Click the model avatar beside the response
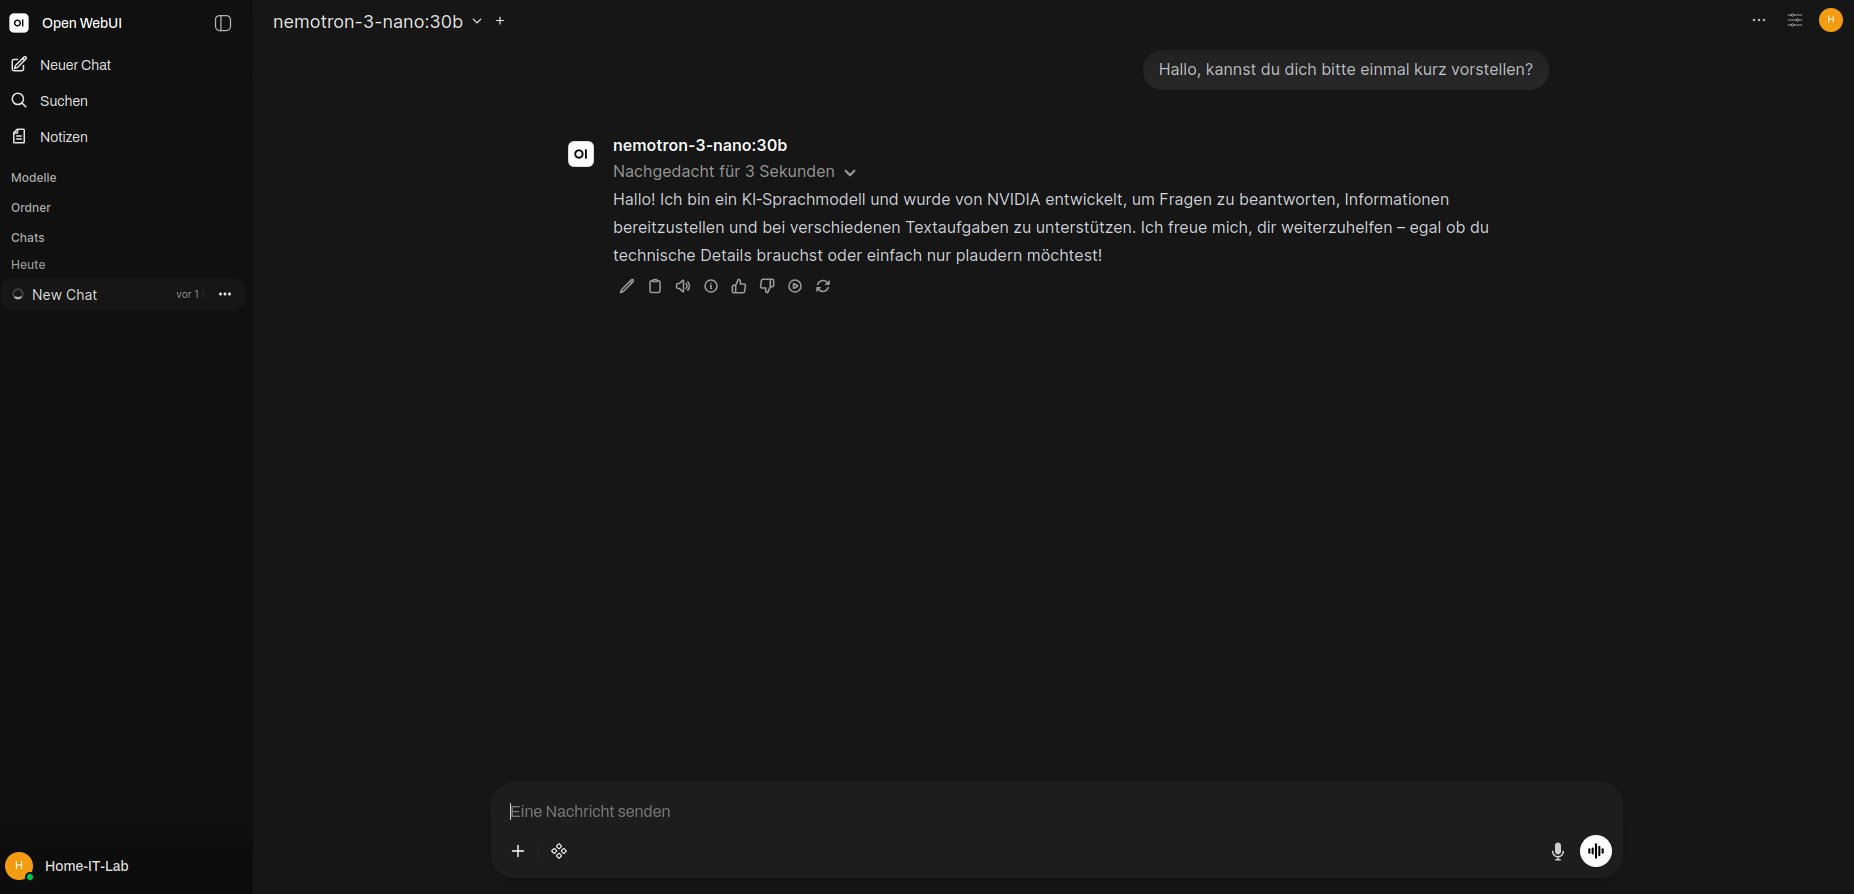 [x=581, y=154]
